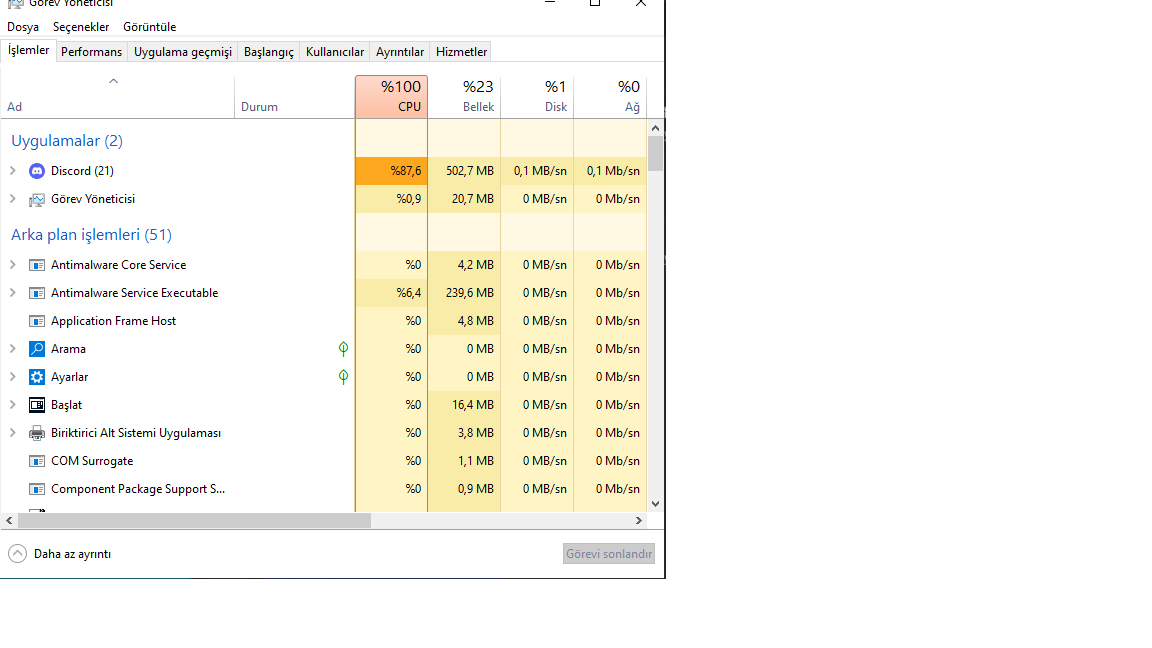
Task: Click horizontal scrollbar right arrow
Action: tap(638, 520)
